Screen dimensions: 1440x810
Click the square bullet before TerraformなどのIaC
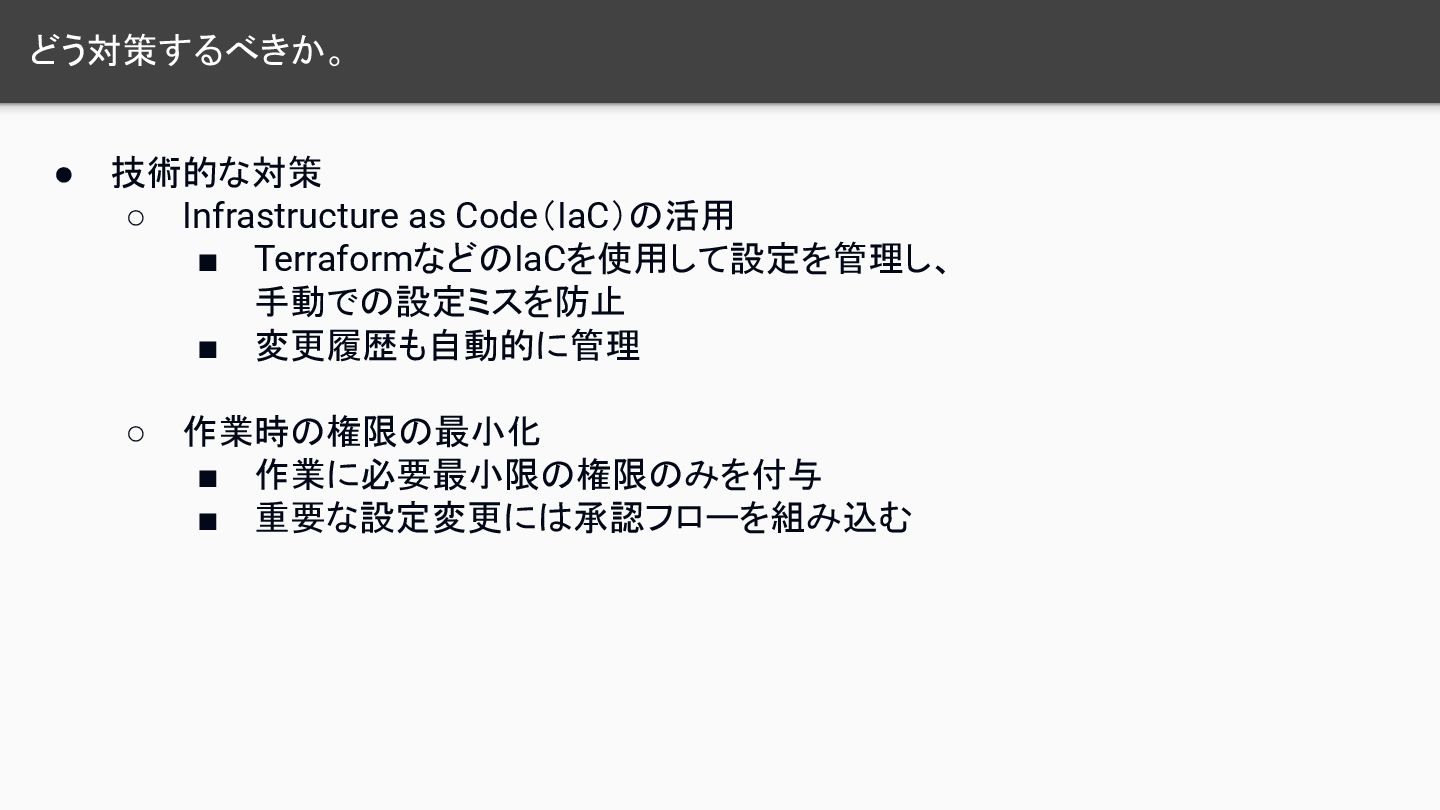pos(208,263)
